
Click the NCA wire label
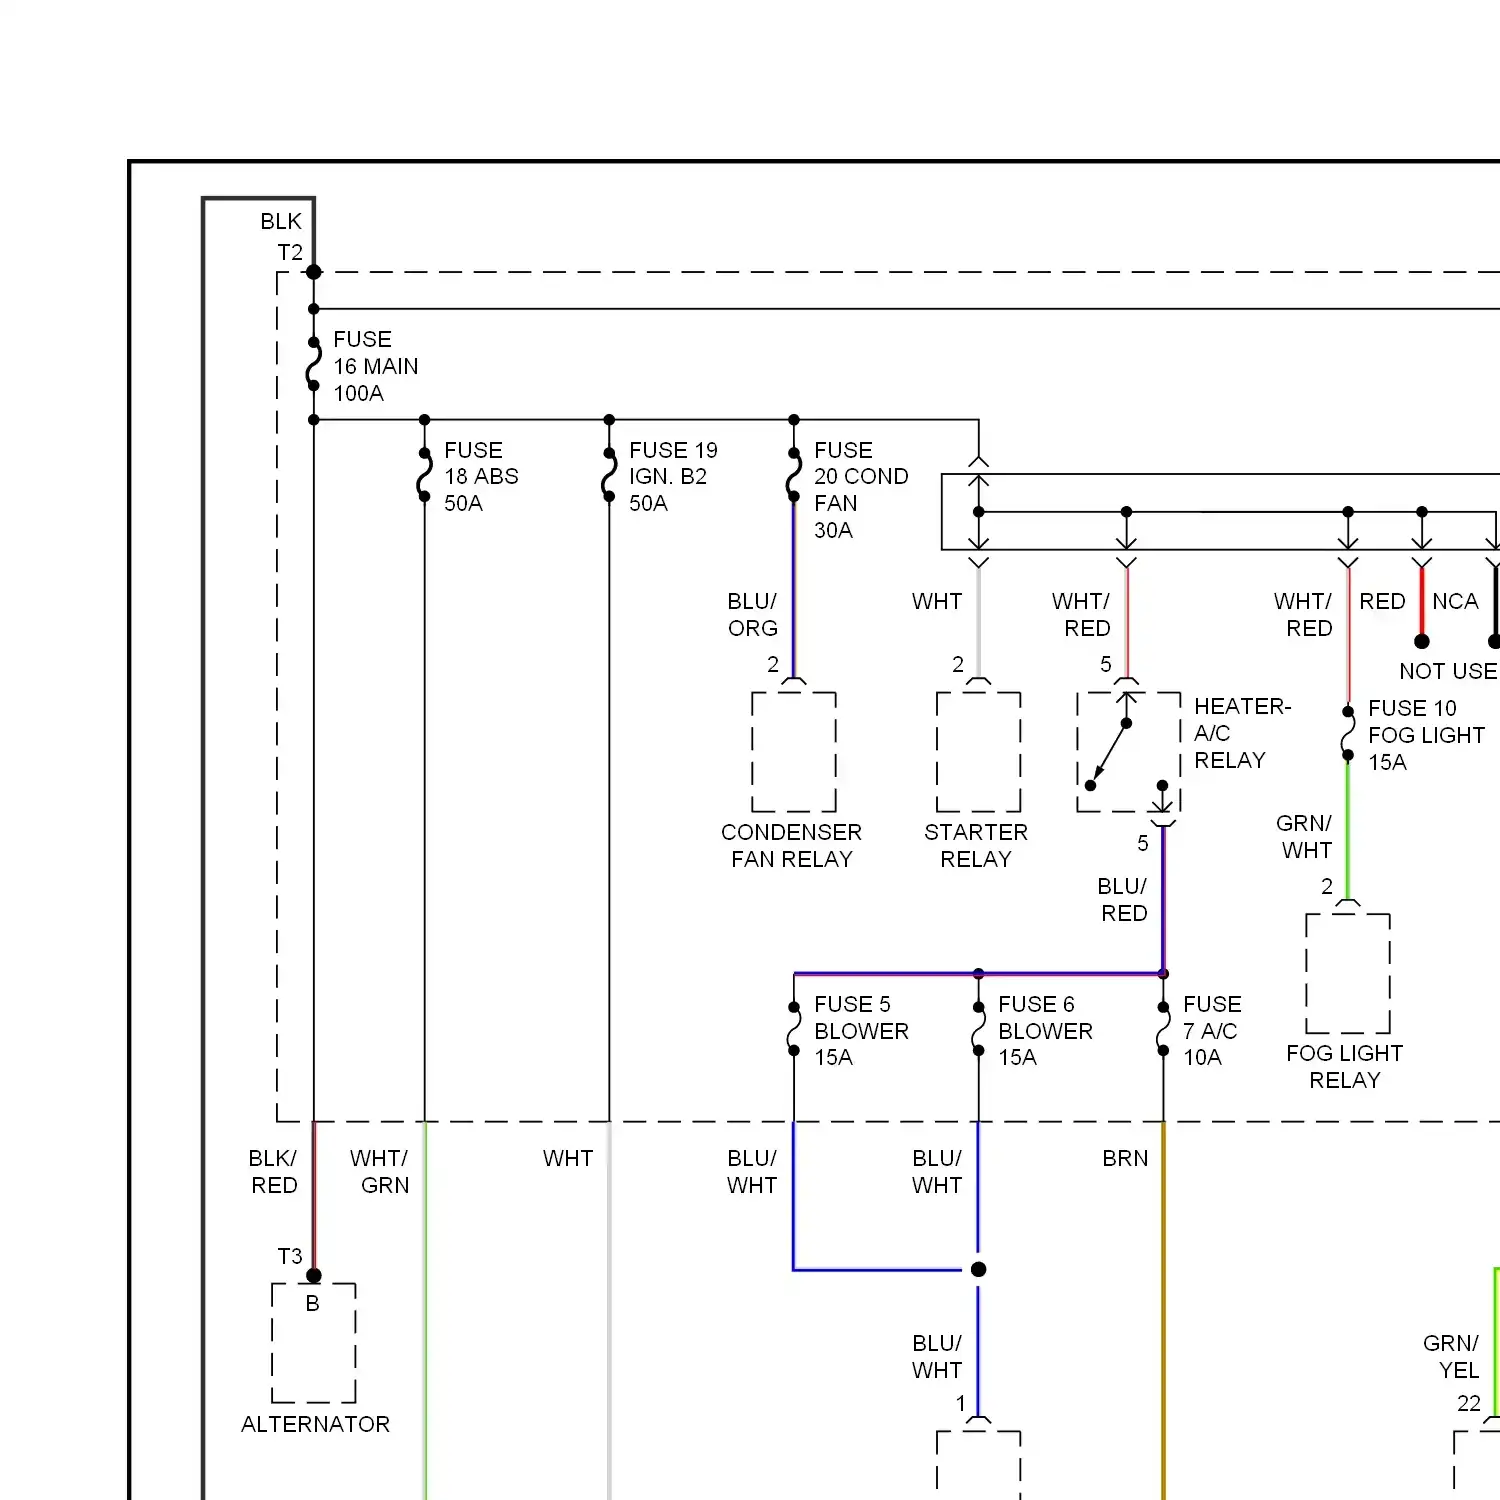pos(1455,601)
